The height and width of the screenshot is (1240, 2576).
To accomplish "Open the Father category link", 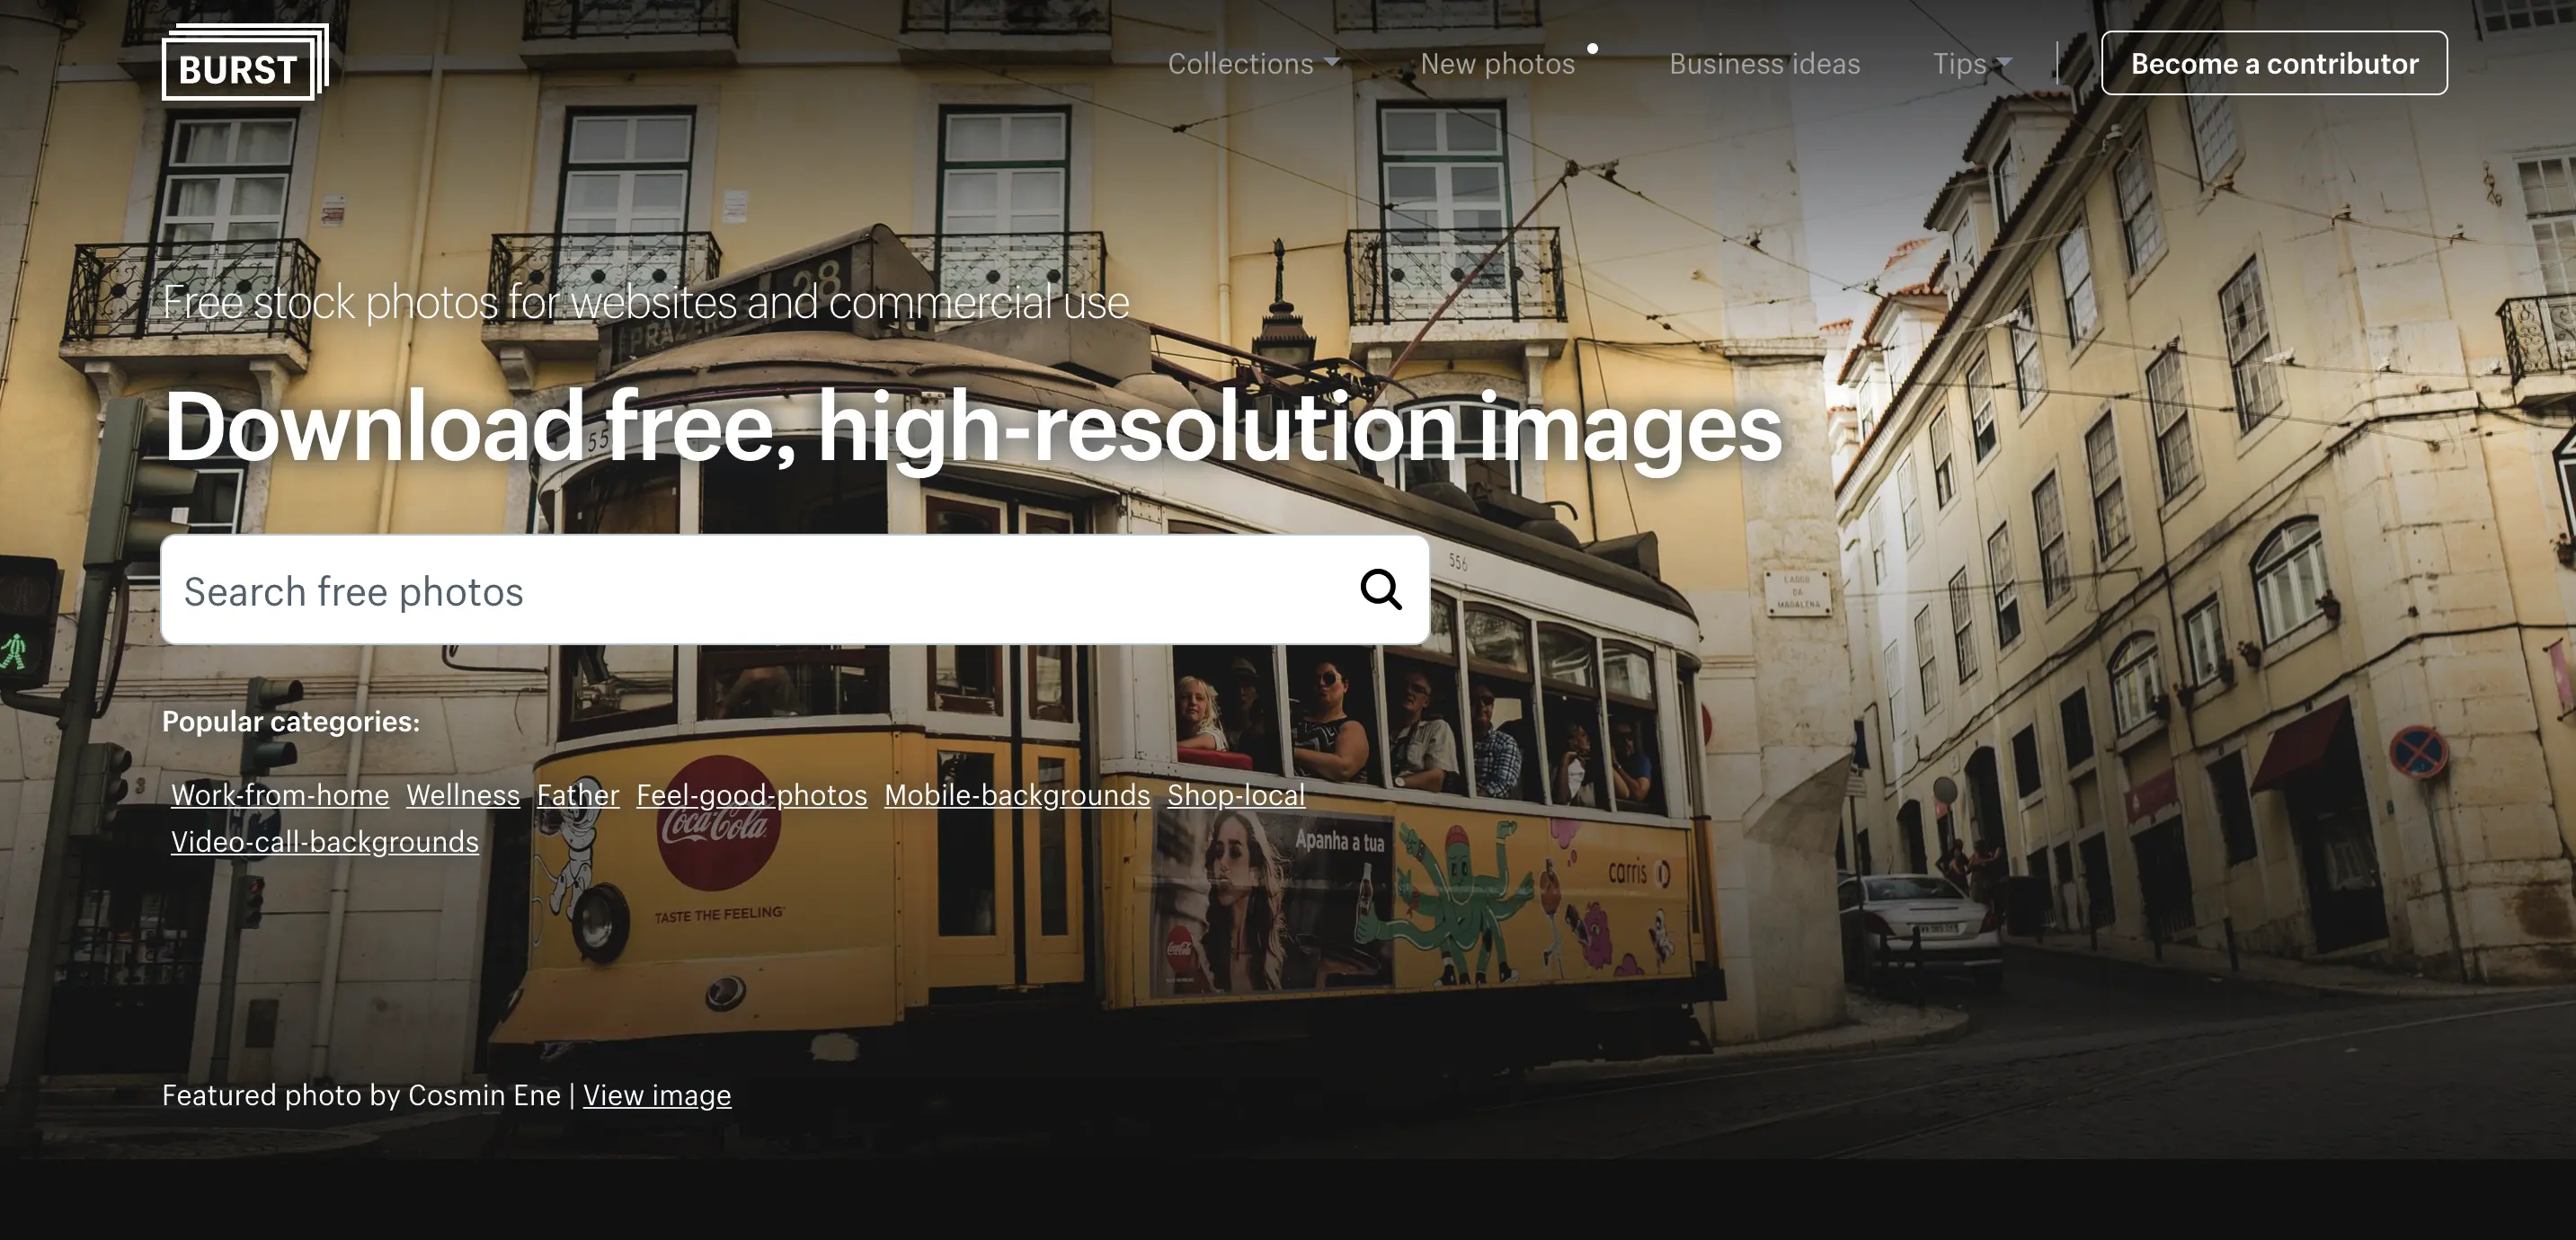I will 578,795.
